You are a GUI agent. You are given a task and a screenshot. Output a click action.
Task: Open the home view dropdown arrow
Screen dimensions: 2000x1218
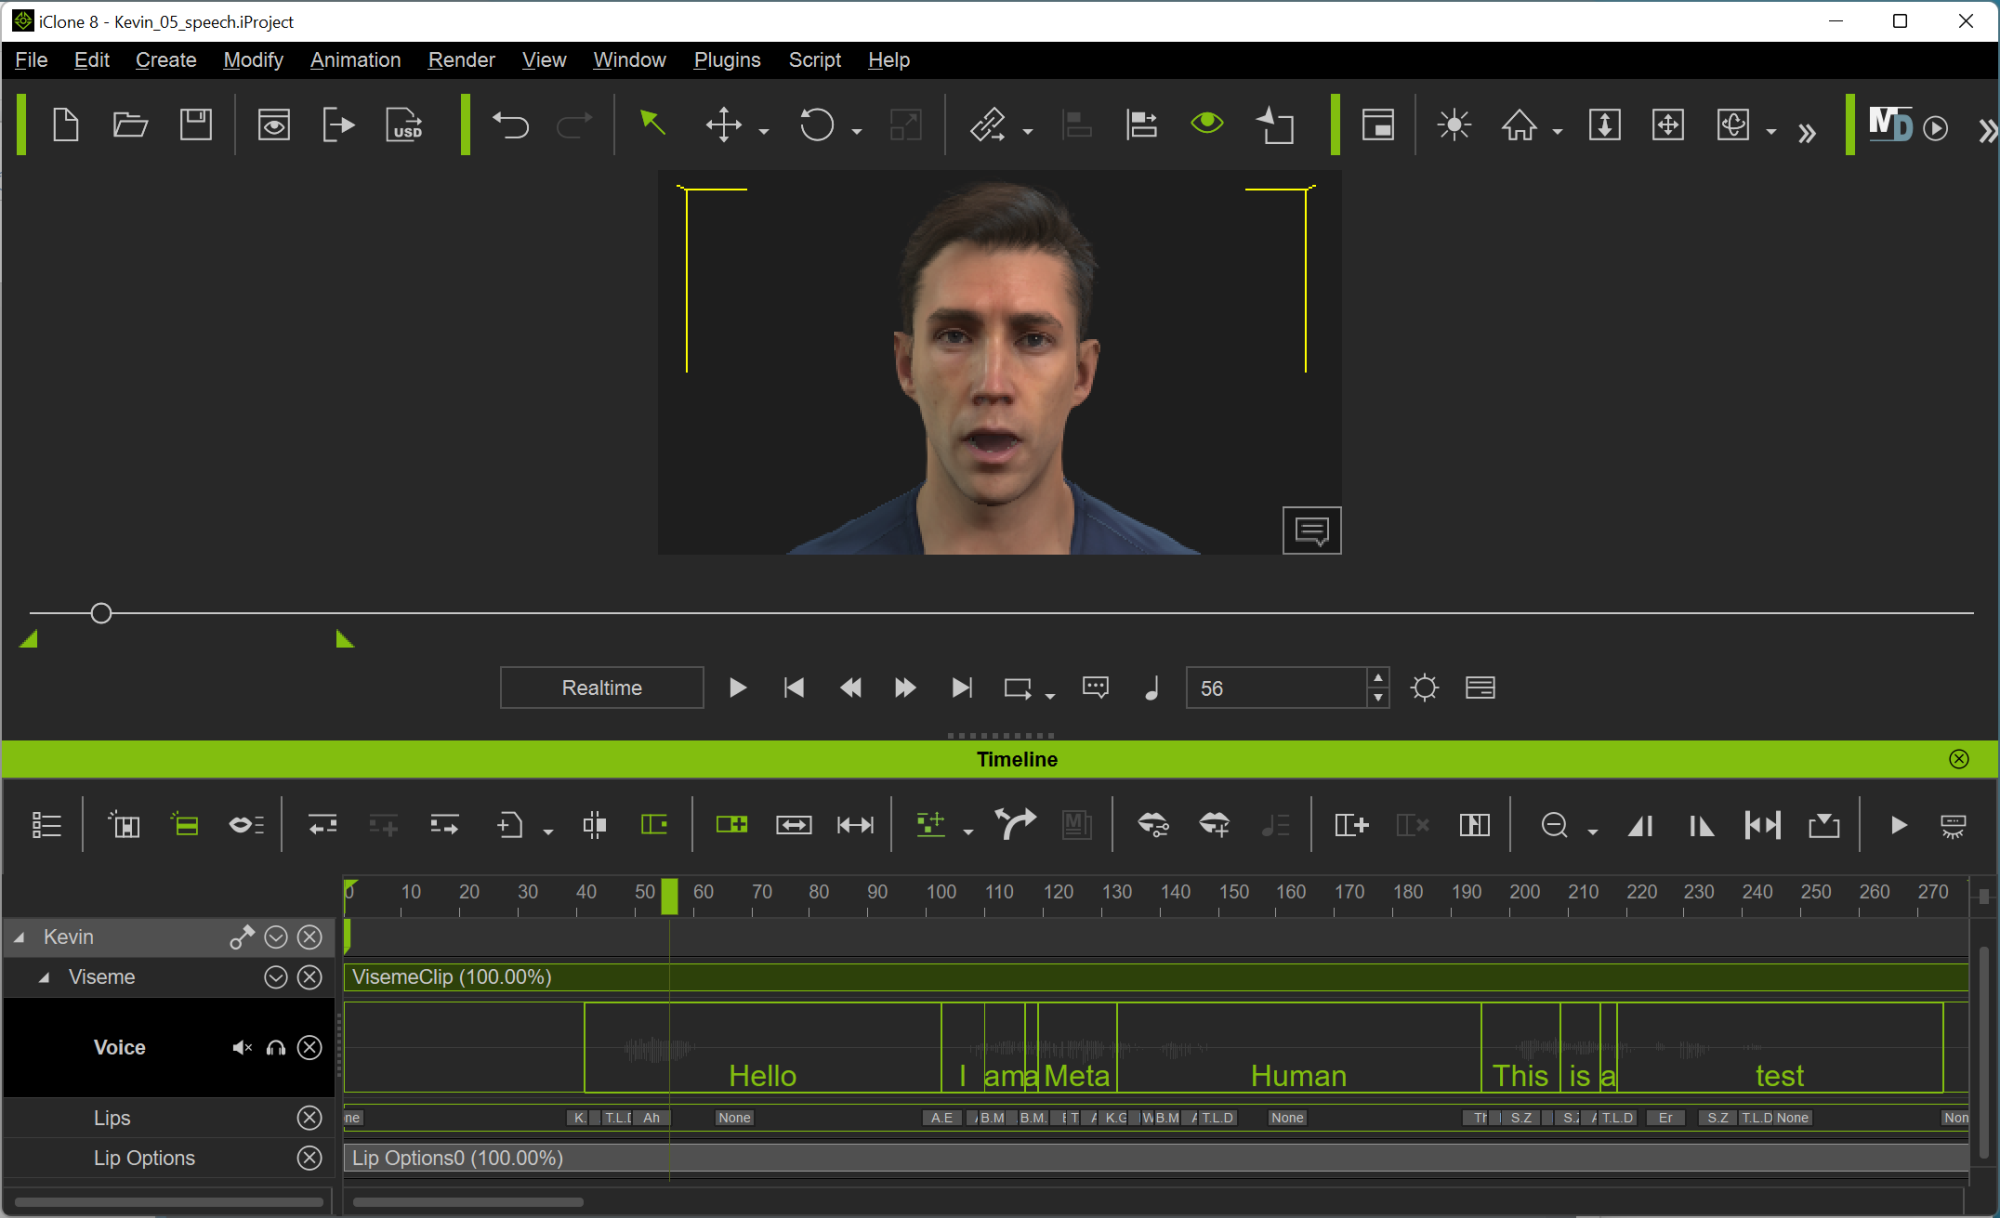1557,132
